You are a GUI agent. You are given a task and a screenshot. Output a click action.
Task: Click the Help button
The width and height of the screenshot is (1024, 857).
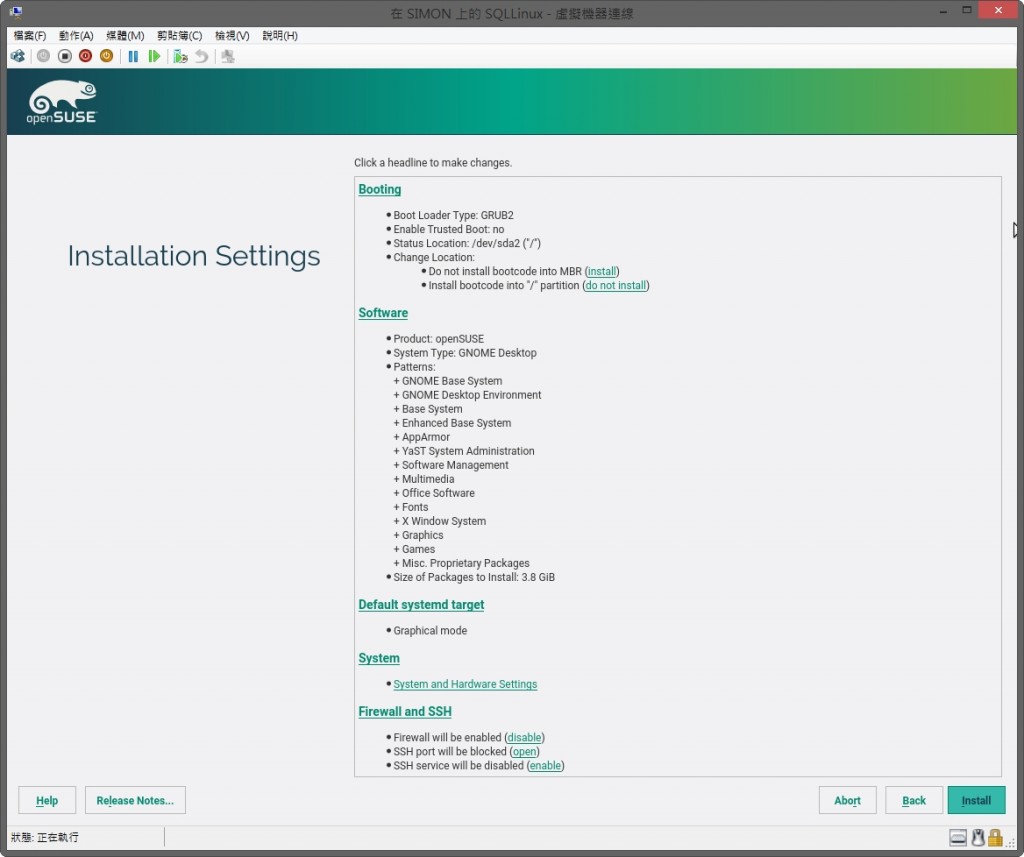(47, 800)
